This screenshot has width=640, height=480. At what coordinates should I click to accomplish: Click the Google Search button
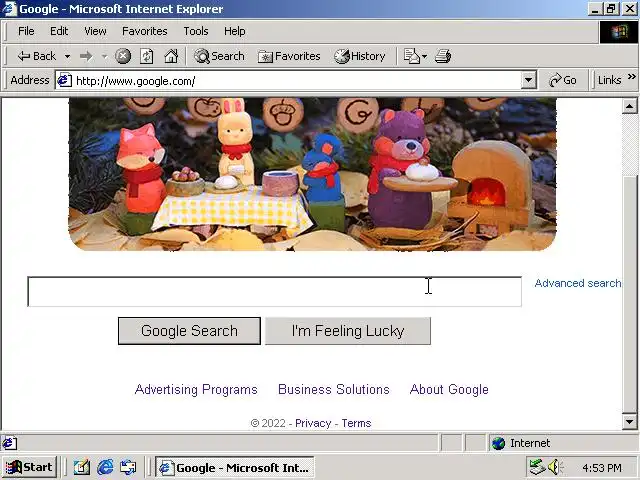tap(189, 331)
